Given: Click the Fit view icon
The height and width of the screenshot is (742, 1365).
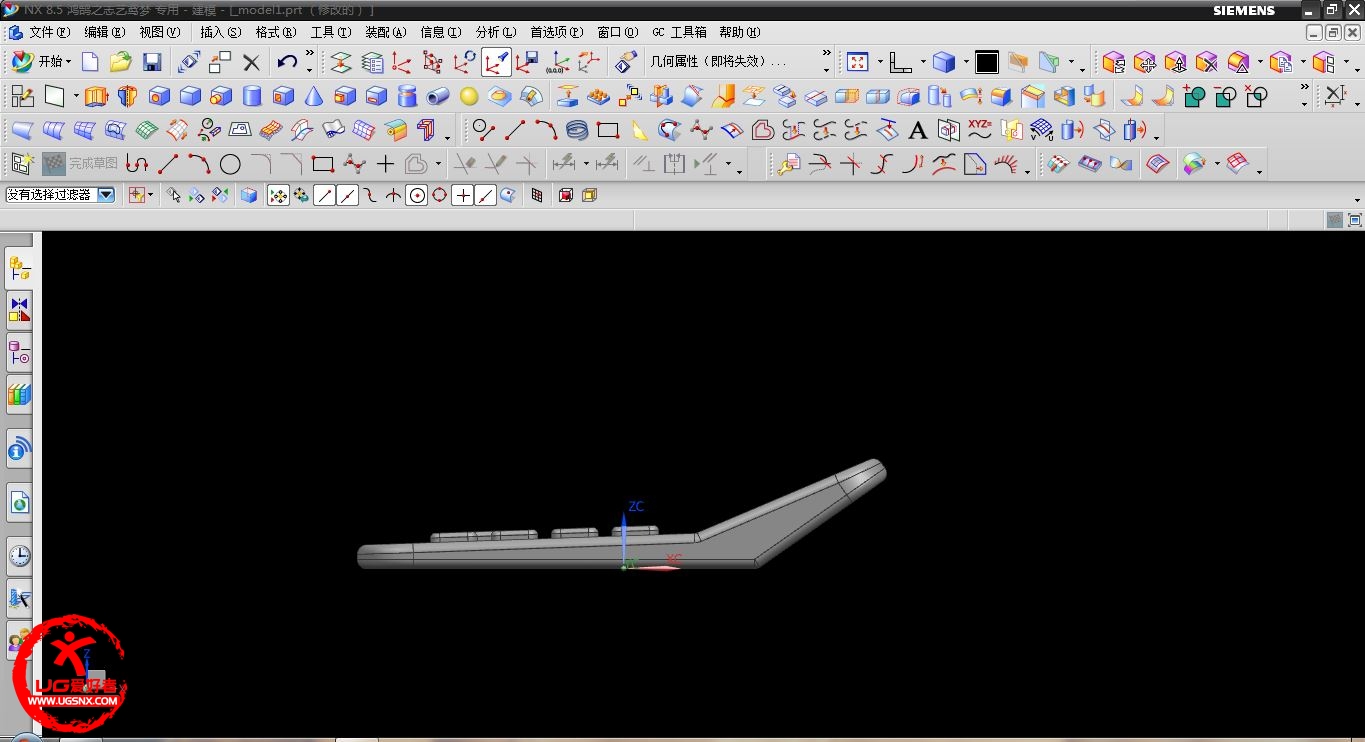Looking at the screenshot, I should point(857,62).
